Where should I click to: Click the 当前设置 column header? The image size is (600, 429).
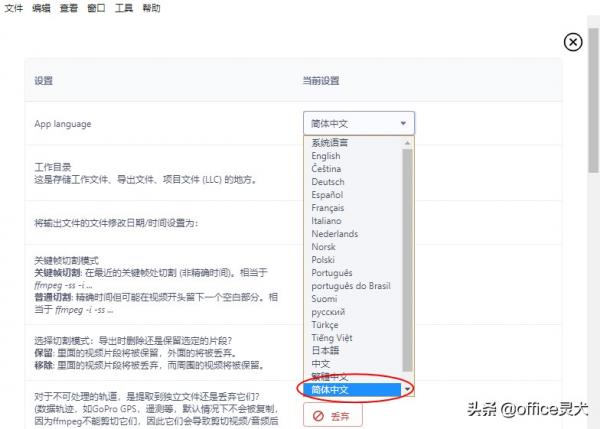tap(321, 81)
